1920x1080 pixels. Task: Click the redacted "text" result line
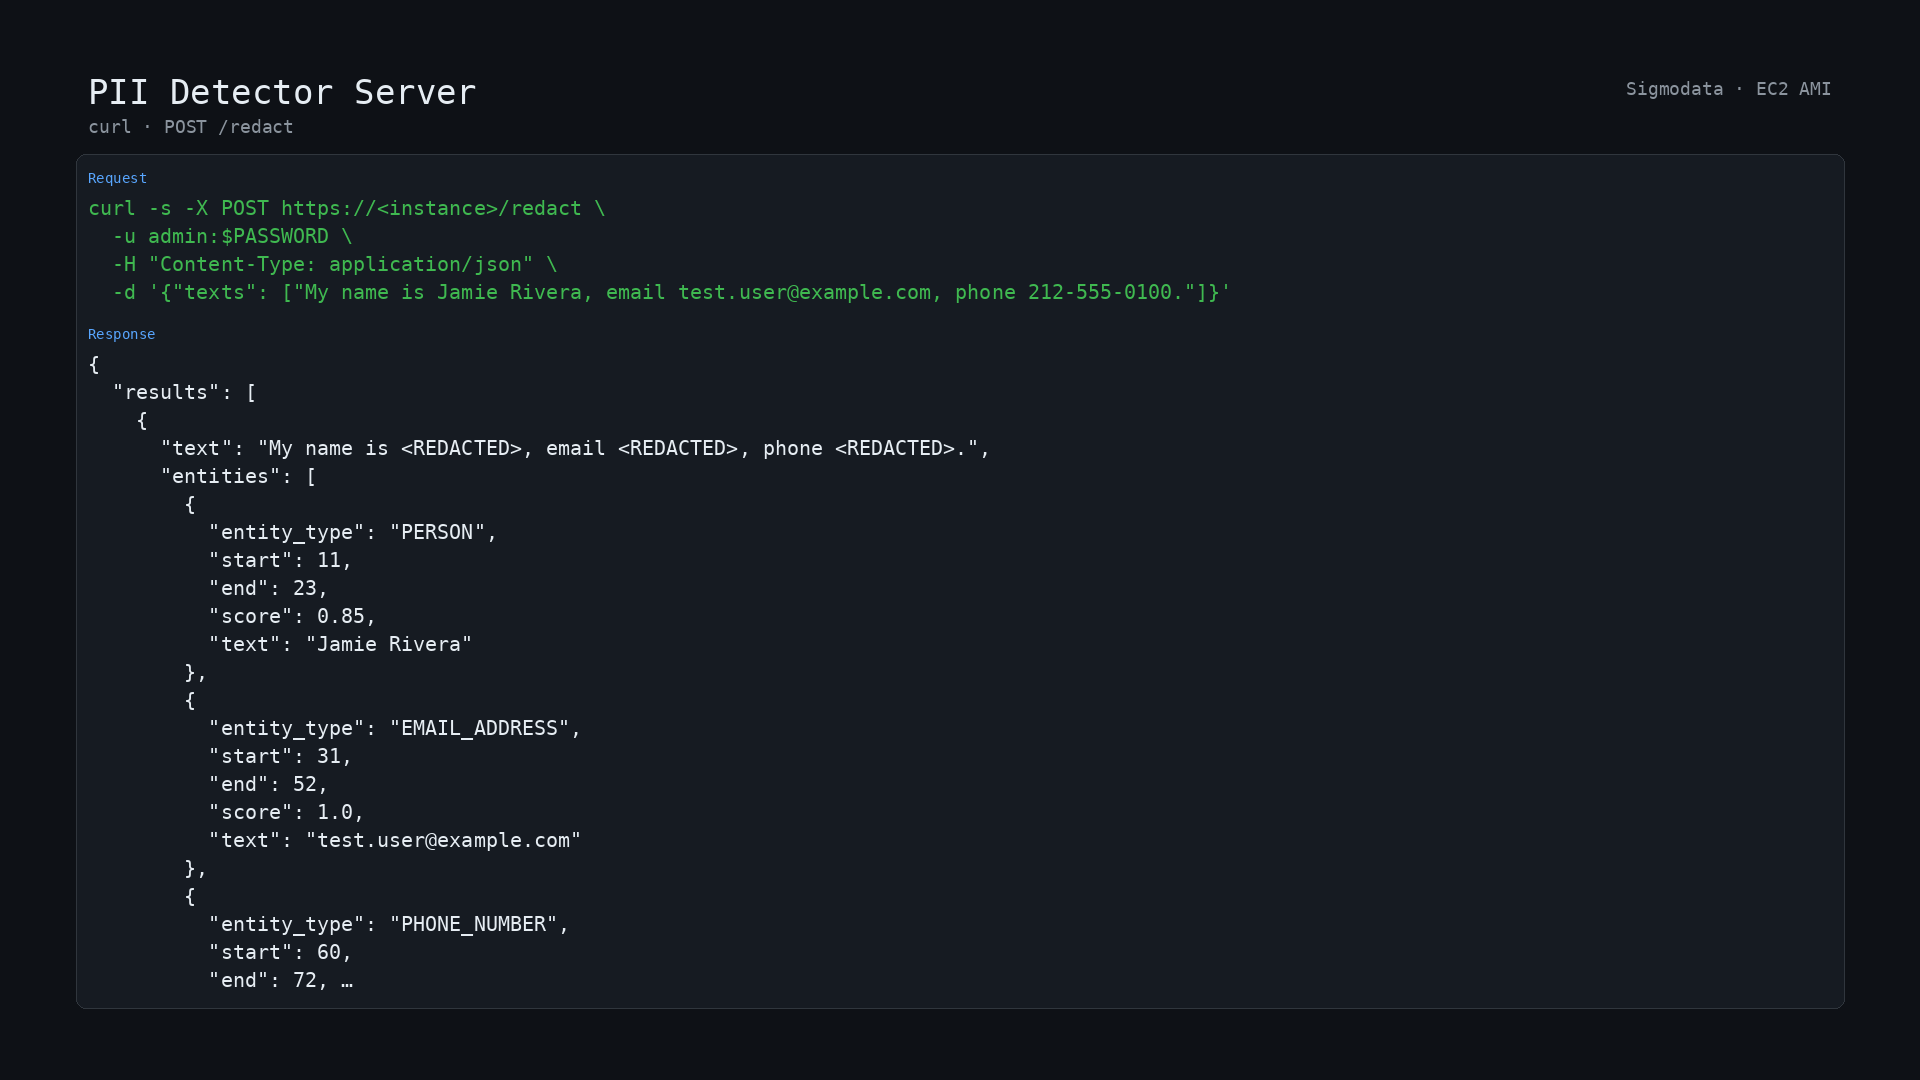tap(575, 448)
